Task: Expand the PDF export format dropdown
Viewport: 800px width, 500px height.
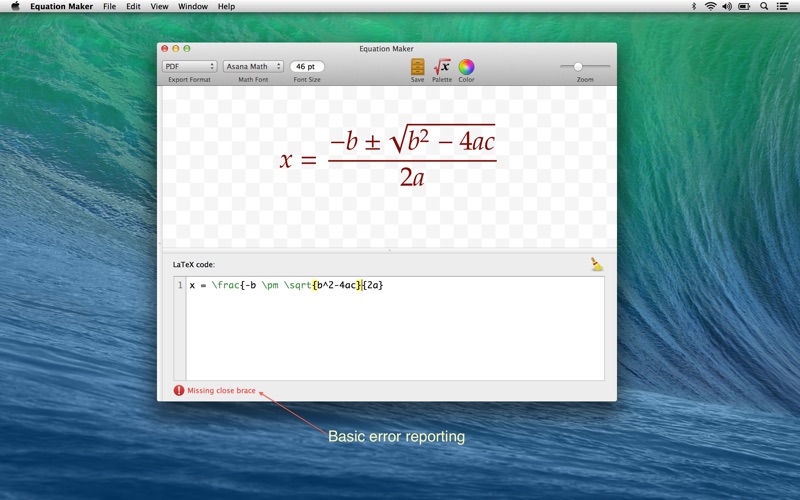Action: click(x=189, y=67)
